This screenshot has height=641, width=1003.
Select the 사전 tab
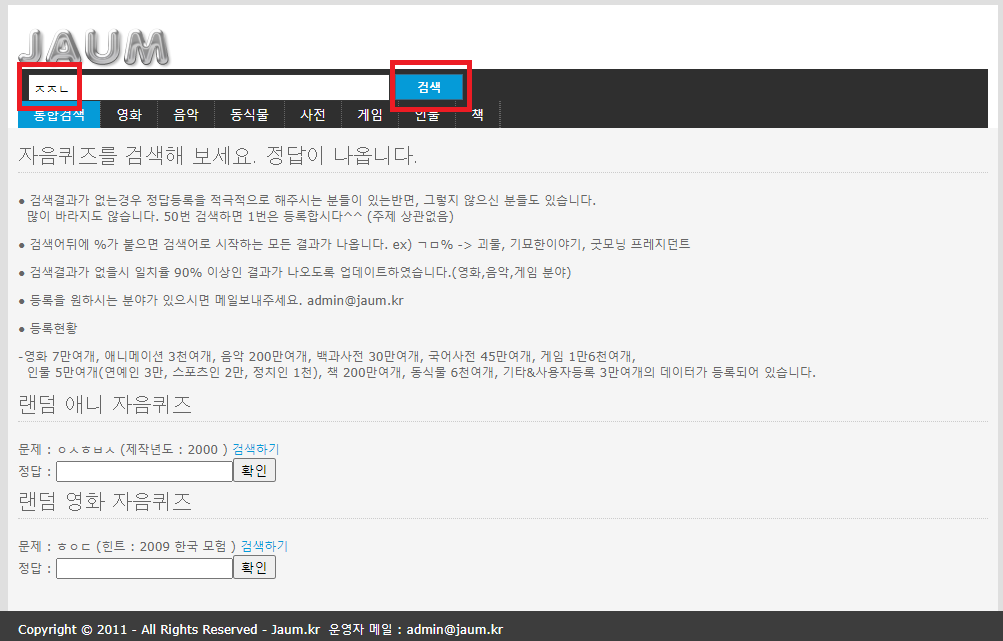(313, 115)
